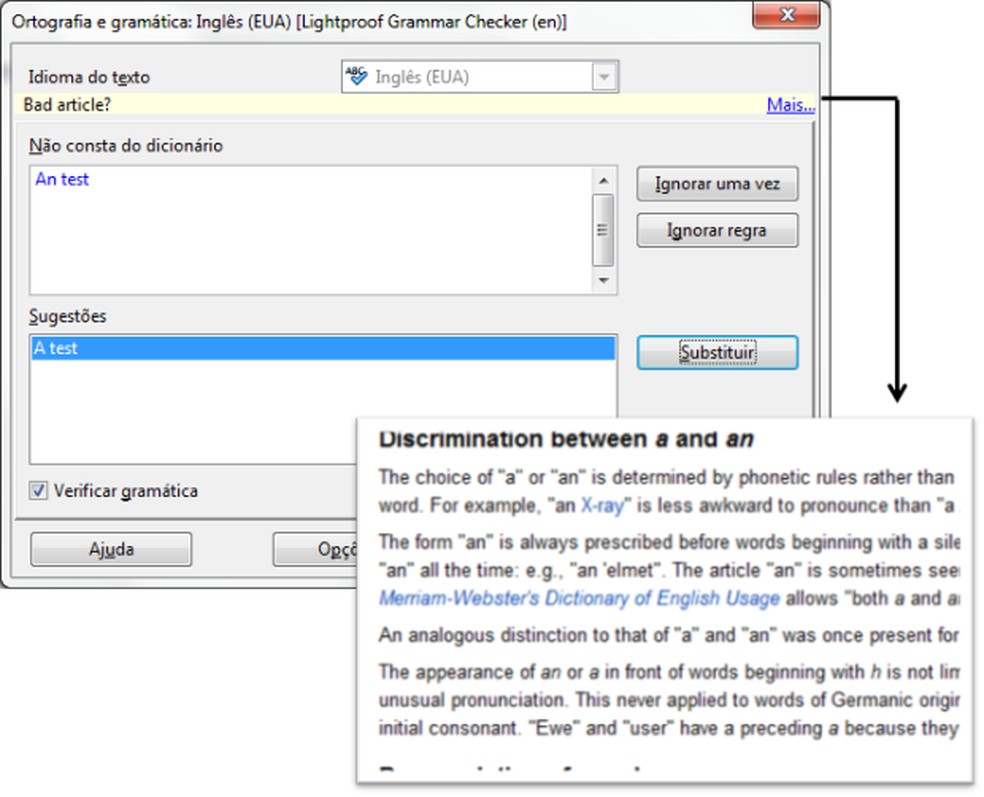Click the Mais... link
This screenshot has width=984, height=797.
pyautogui.click(x=790, y=105)
